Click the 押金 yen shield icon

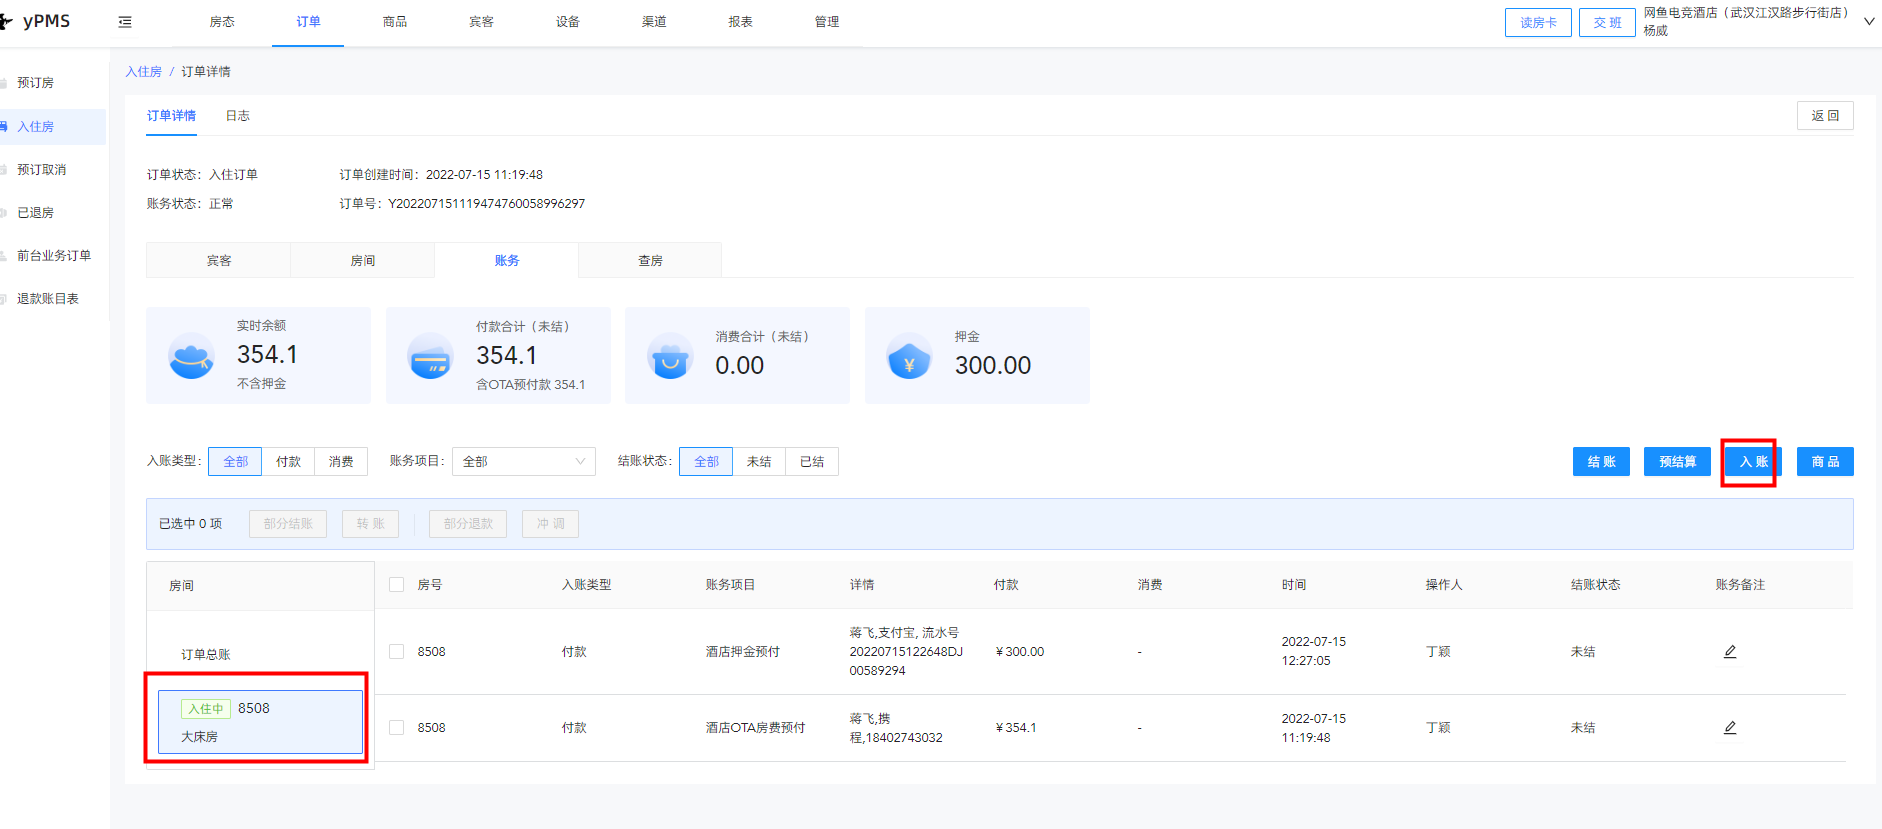tap(909, 356)
